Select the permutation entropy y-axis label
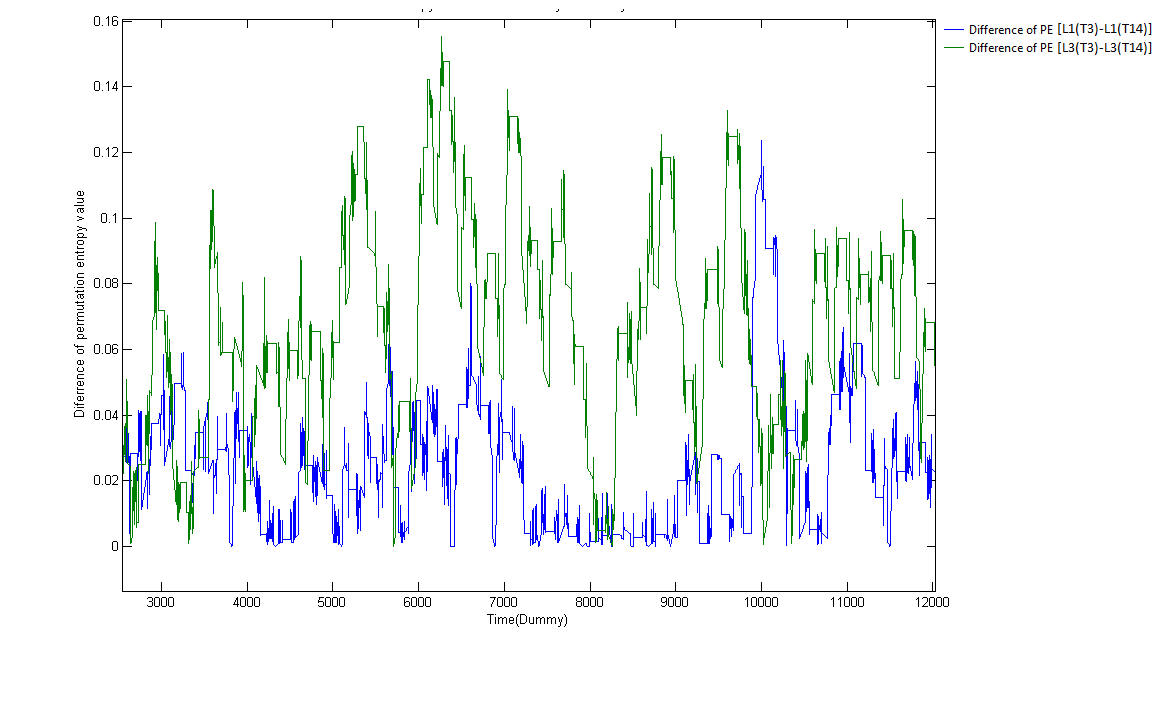The height and width of the screenshot is (702, 1169). [x=80, y=303]
